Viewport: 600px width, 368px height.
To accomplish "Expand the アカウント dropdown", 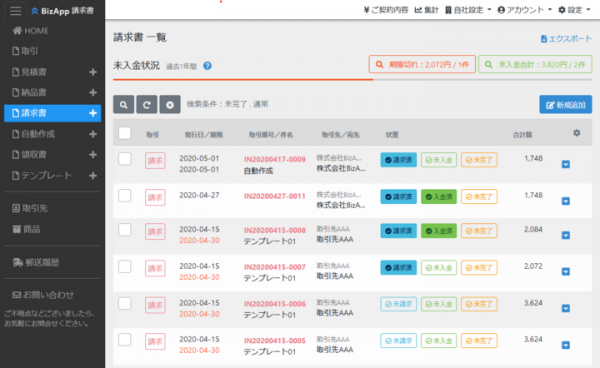I will click(x=525, y=10).
